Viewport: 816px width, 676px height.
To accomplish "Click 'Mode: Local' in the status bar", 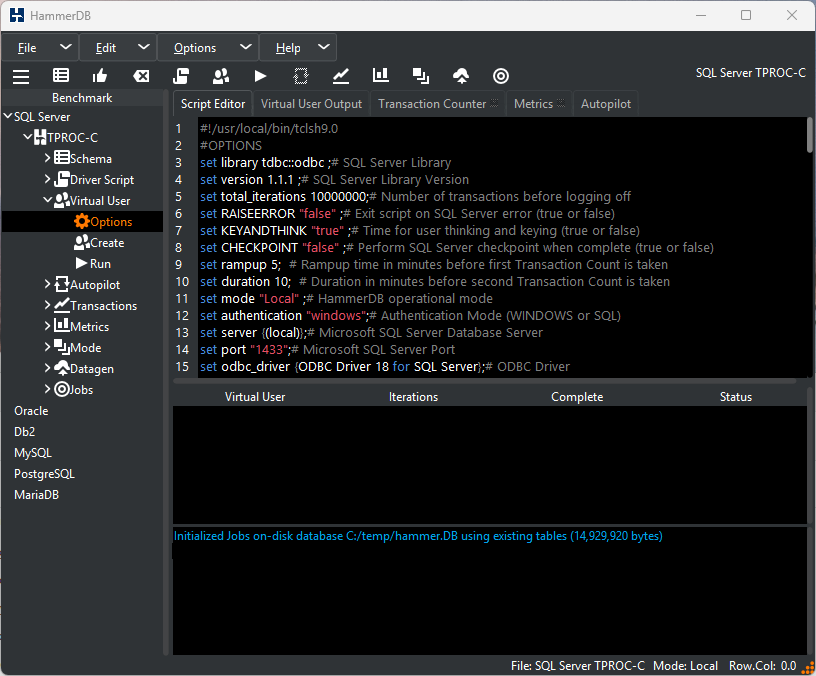I will pos(685,666).
